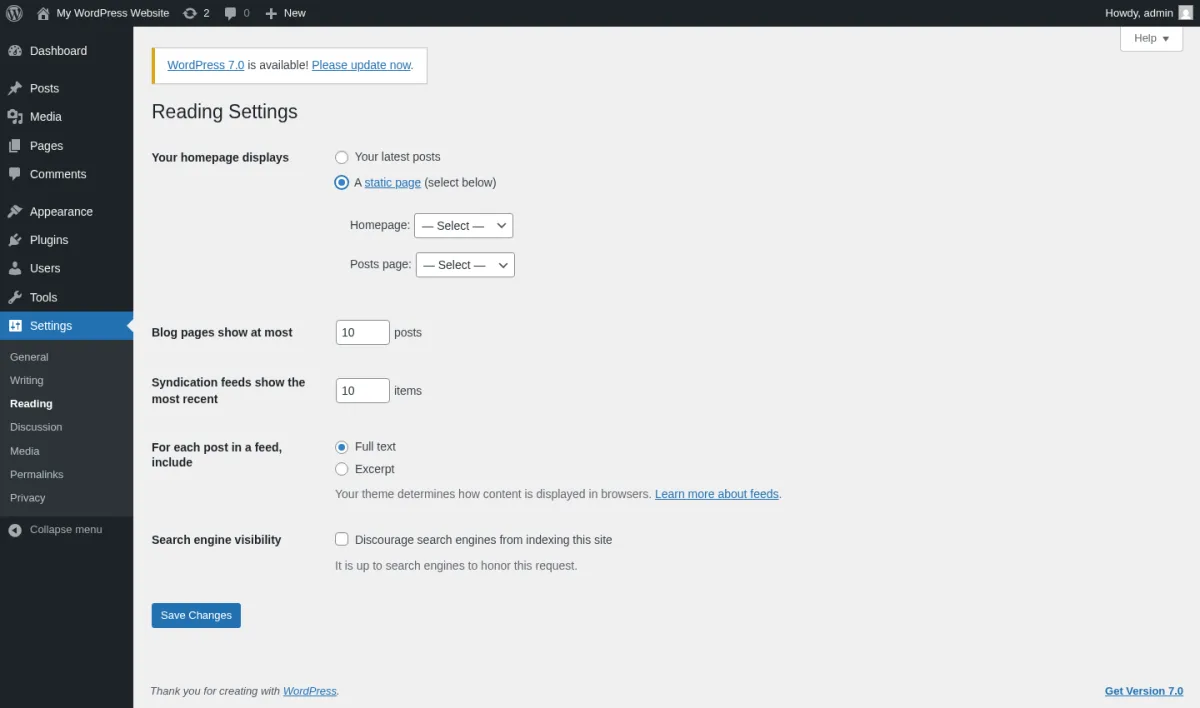Click the Pages sidebar icon
Image resolution: width=1200 pixels, height=708 pixels.
point(15,146)
